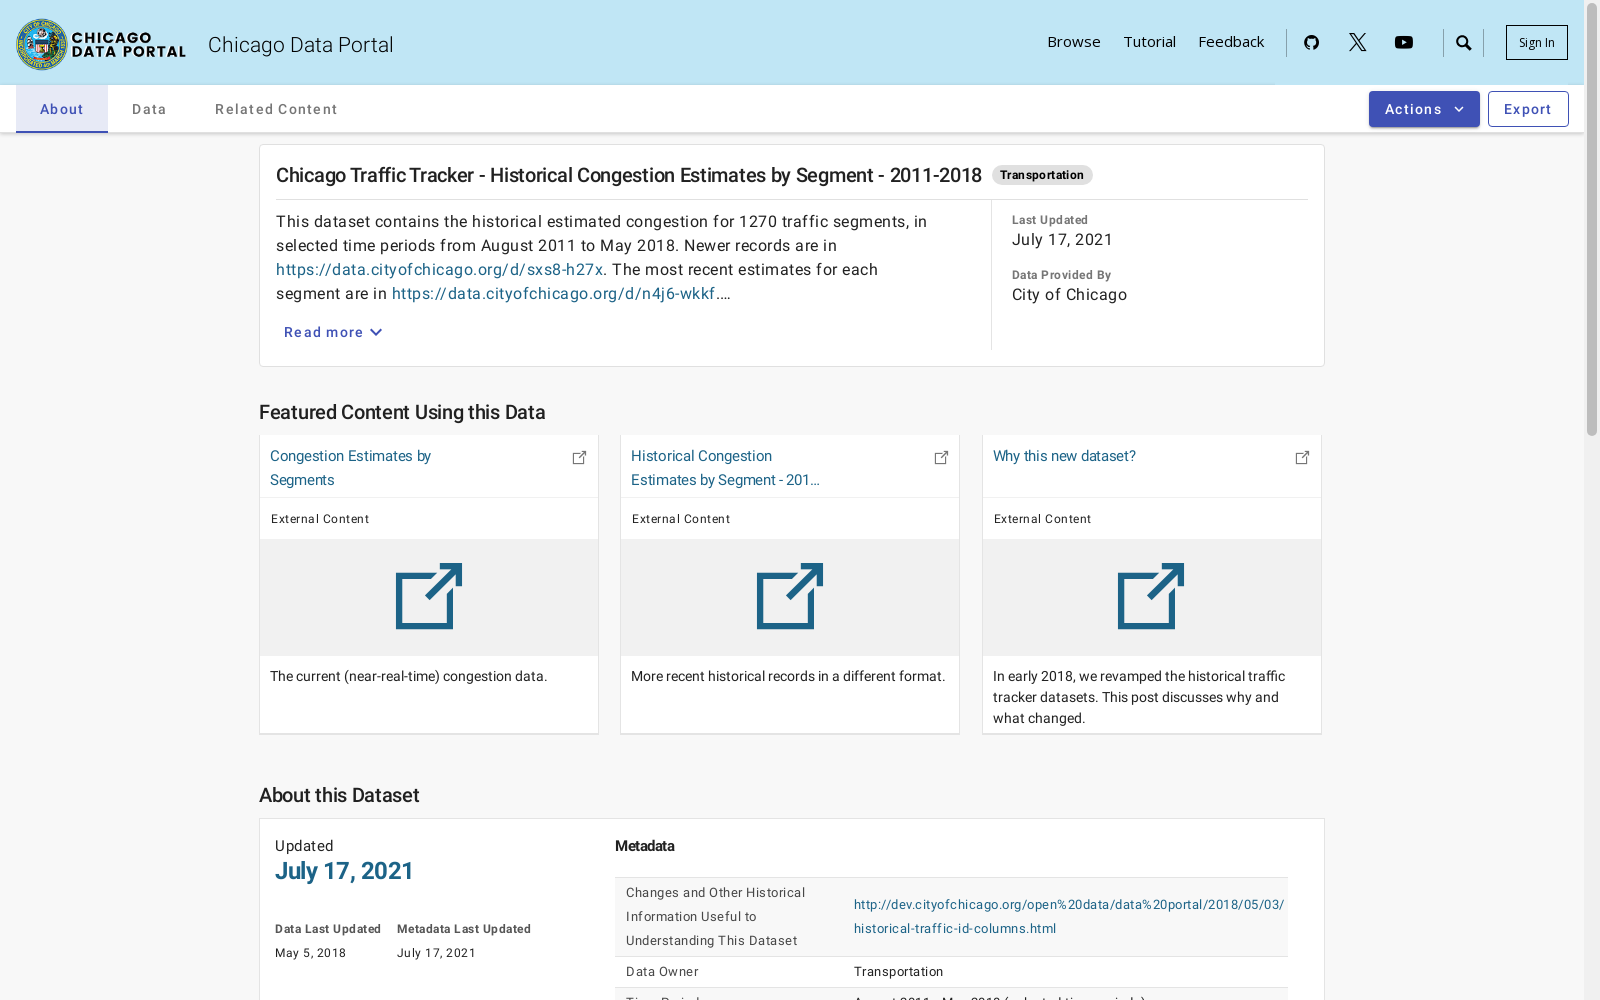1600x1000 pixels.
Task: Click external-link icon on Congestion Estimates card
Action: pos(579,457)
